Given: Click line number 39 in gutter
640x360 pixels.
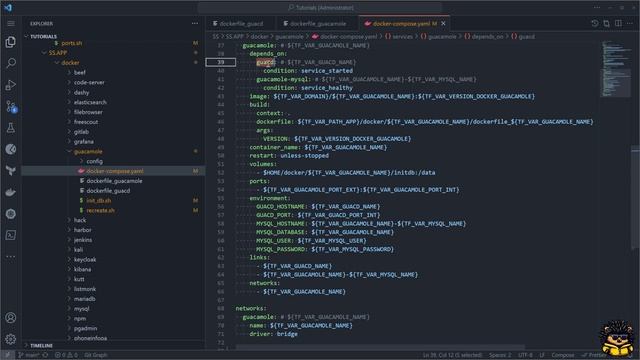Looking at the screenshot, I should coord(221,62).
